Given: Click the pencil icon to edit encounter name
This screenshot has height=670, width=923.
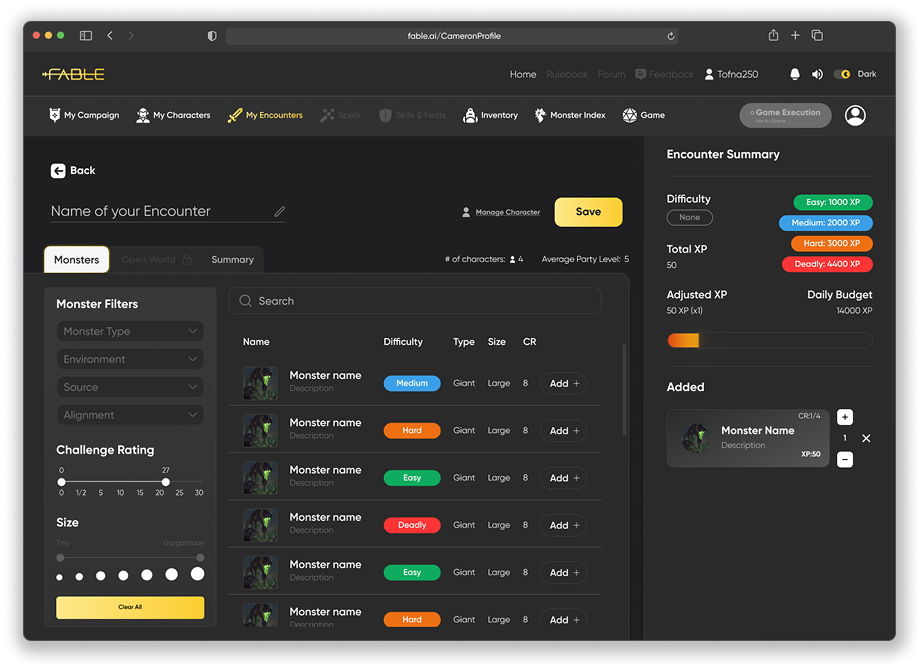Looking at the screenshot, I should pos(280,212).
